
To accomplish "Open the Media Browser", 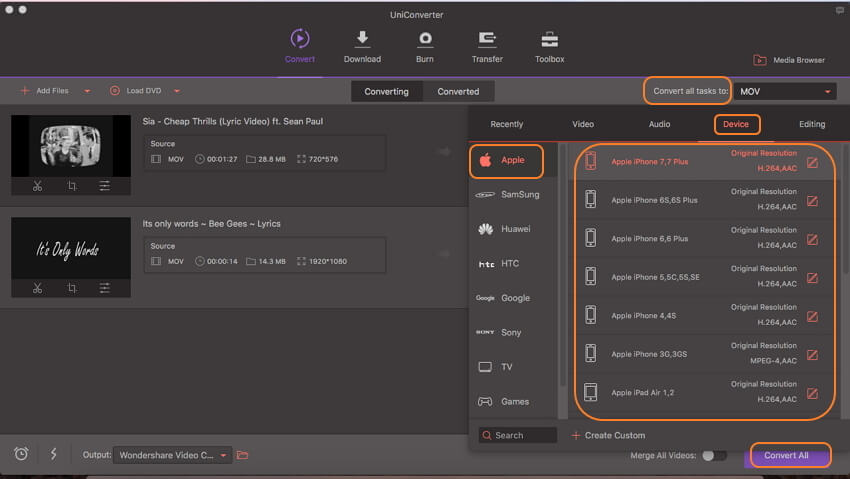I will [789, 60].
